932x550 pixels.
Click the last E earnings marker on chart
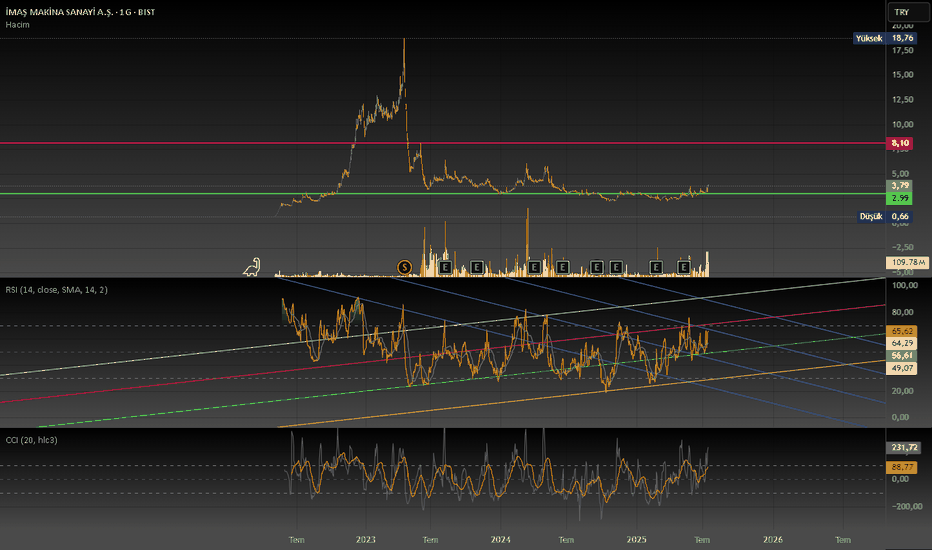pos(684,267)
